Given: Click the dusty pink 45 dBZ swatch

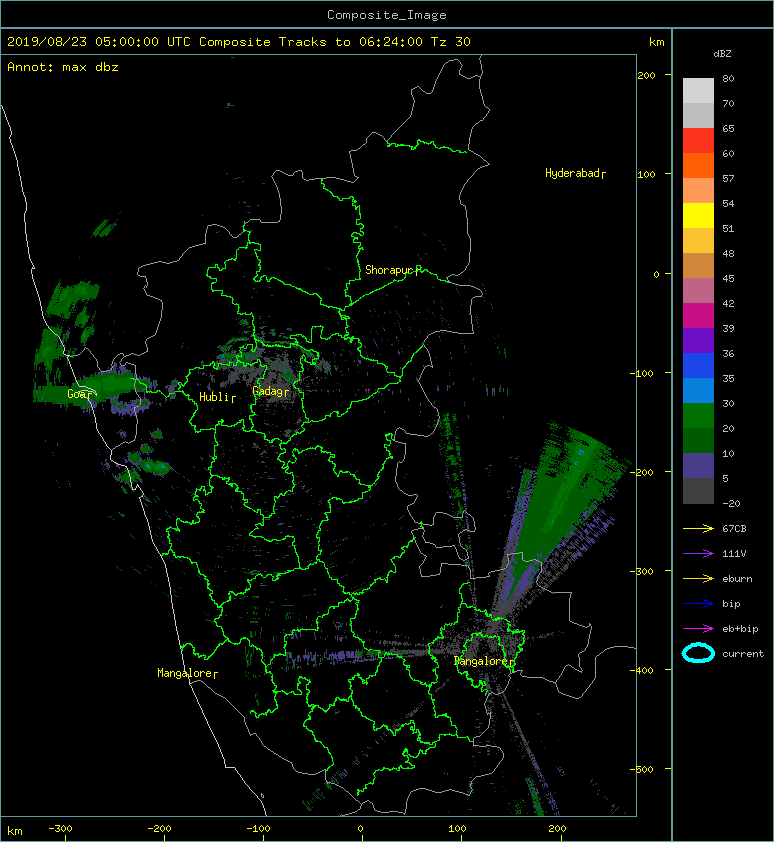Looking at the screenshot, I should [x=698, y=291].
